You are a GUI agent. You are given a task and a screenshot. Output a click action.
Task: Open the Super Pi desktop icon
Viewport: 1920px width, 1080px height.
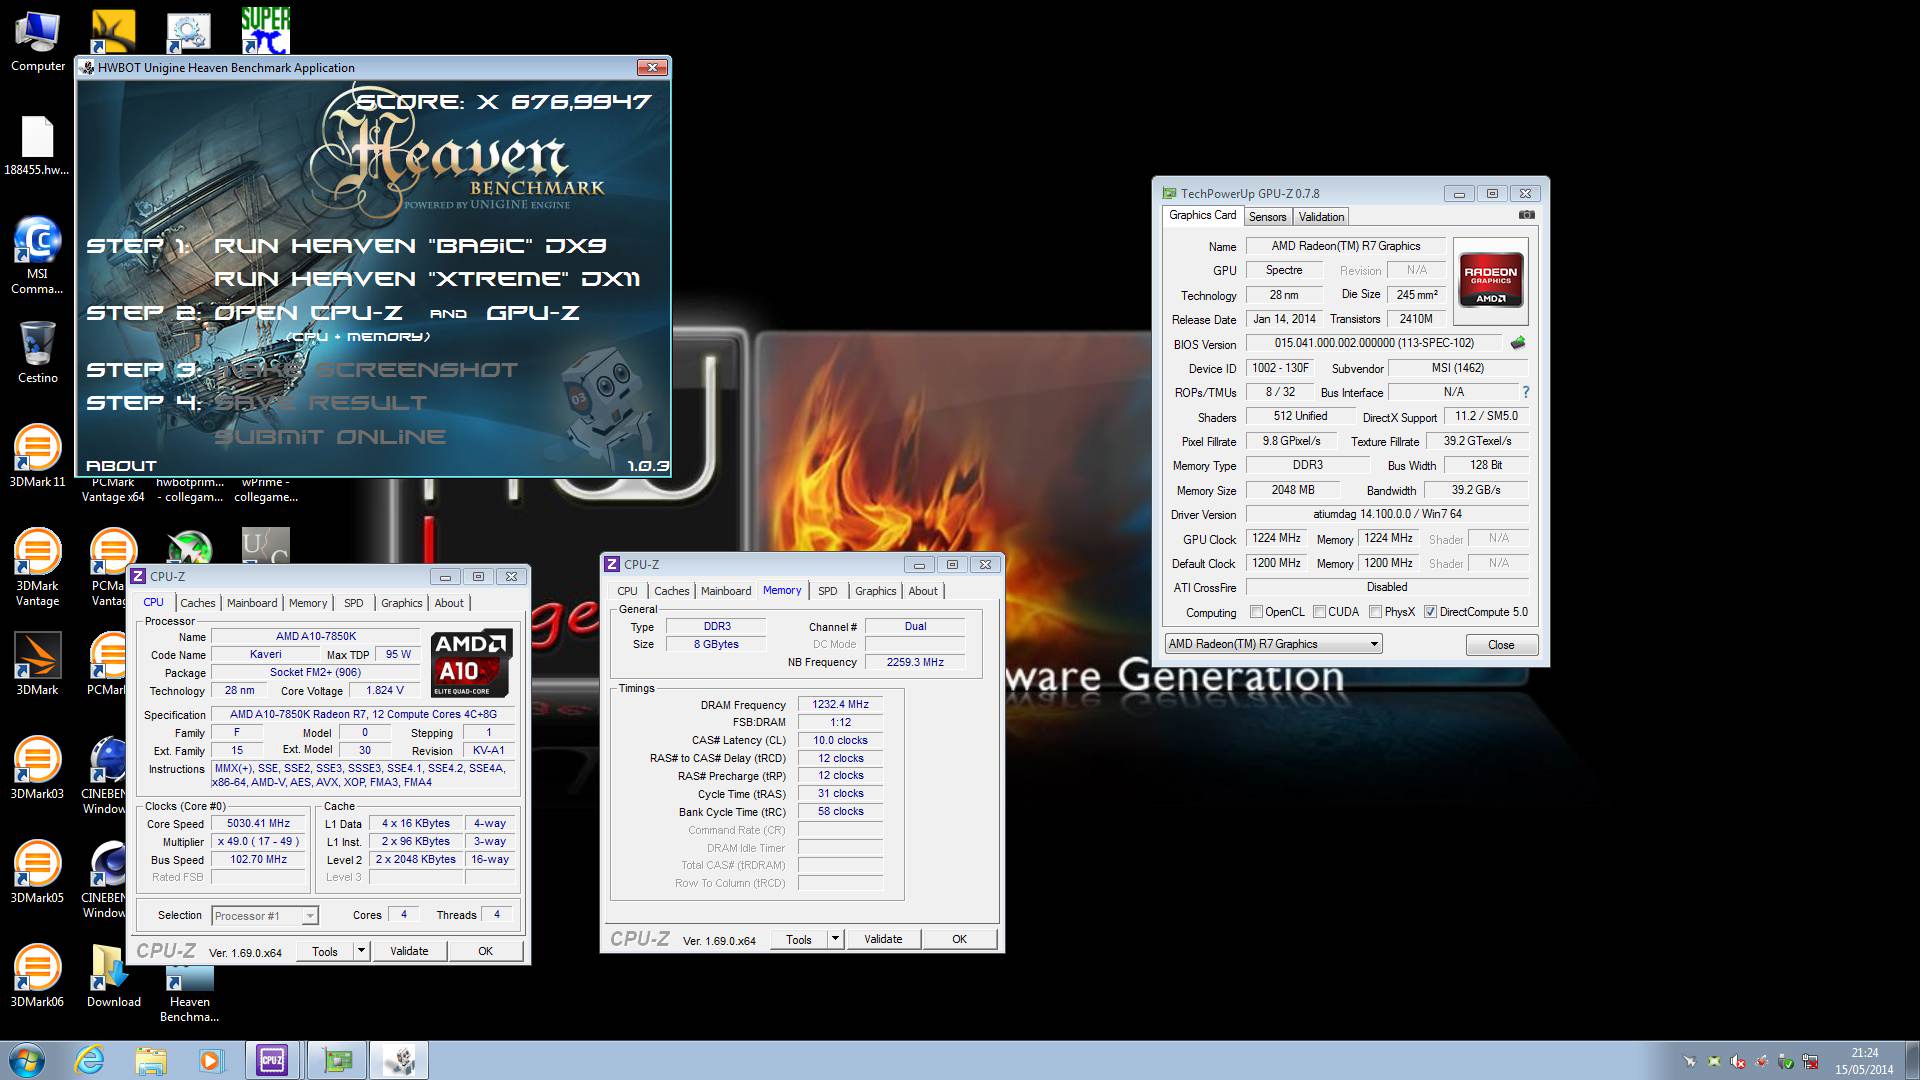(x=265, y=29)
